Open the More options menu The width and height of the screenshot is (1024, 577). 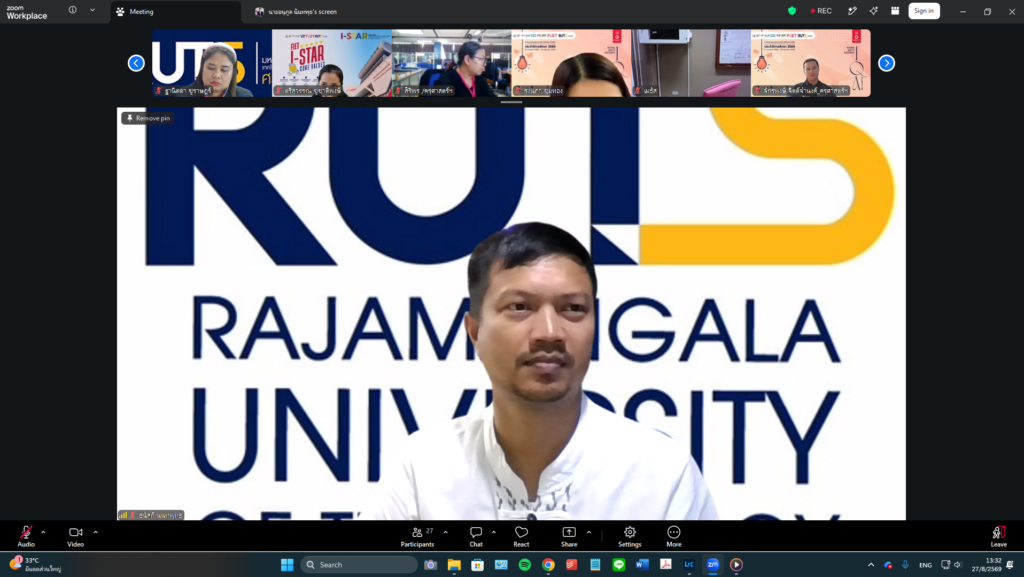674,537
